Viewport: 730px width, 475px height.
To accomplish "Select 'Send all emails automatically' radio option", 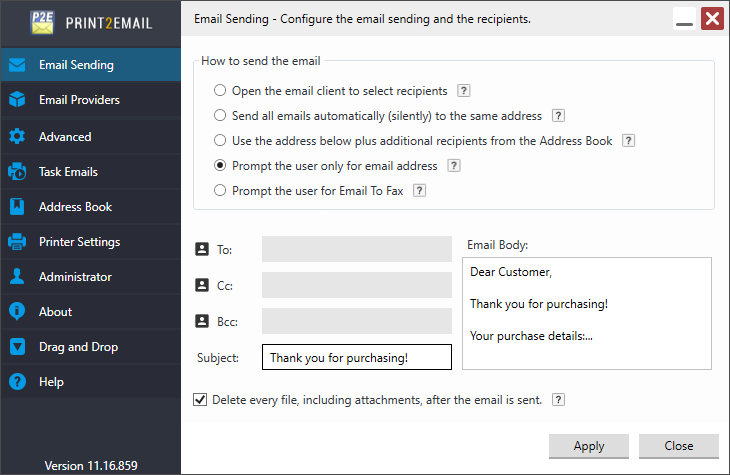I will coord(220,115).
